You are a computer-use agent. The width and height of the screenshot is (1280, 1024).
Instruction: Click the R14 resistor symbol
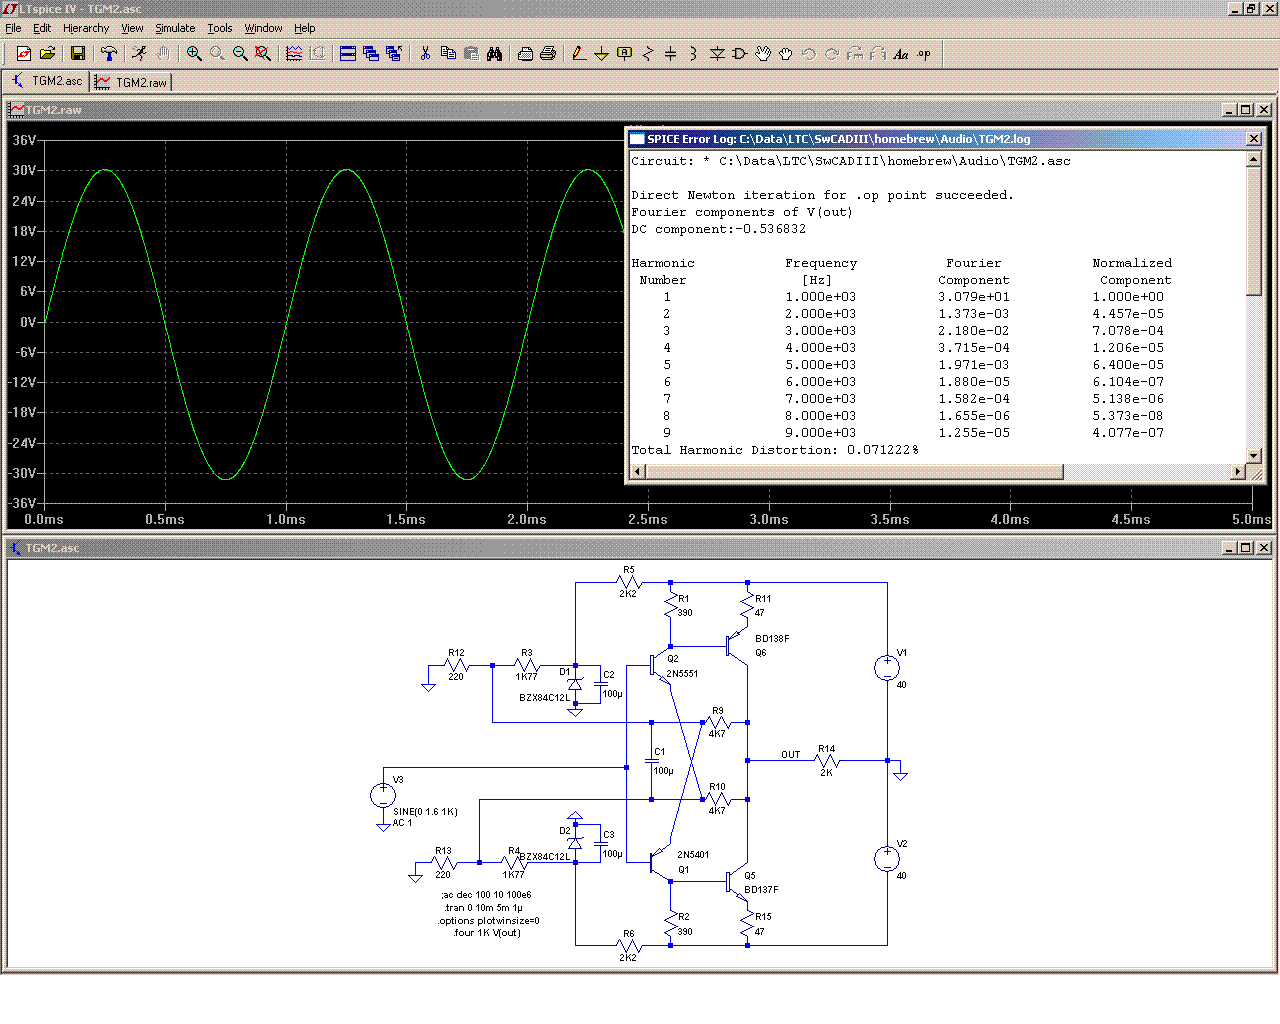(827, 761)
